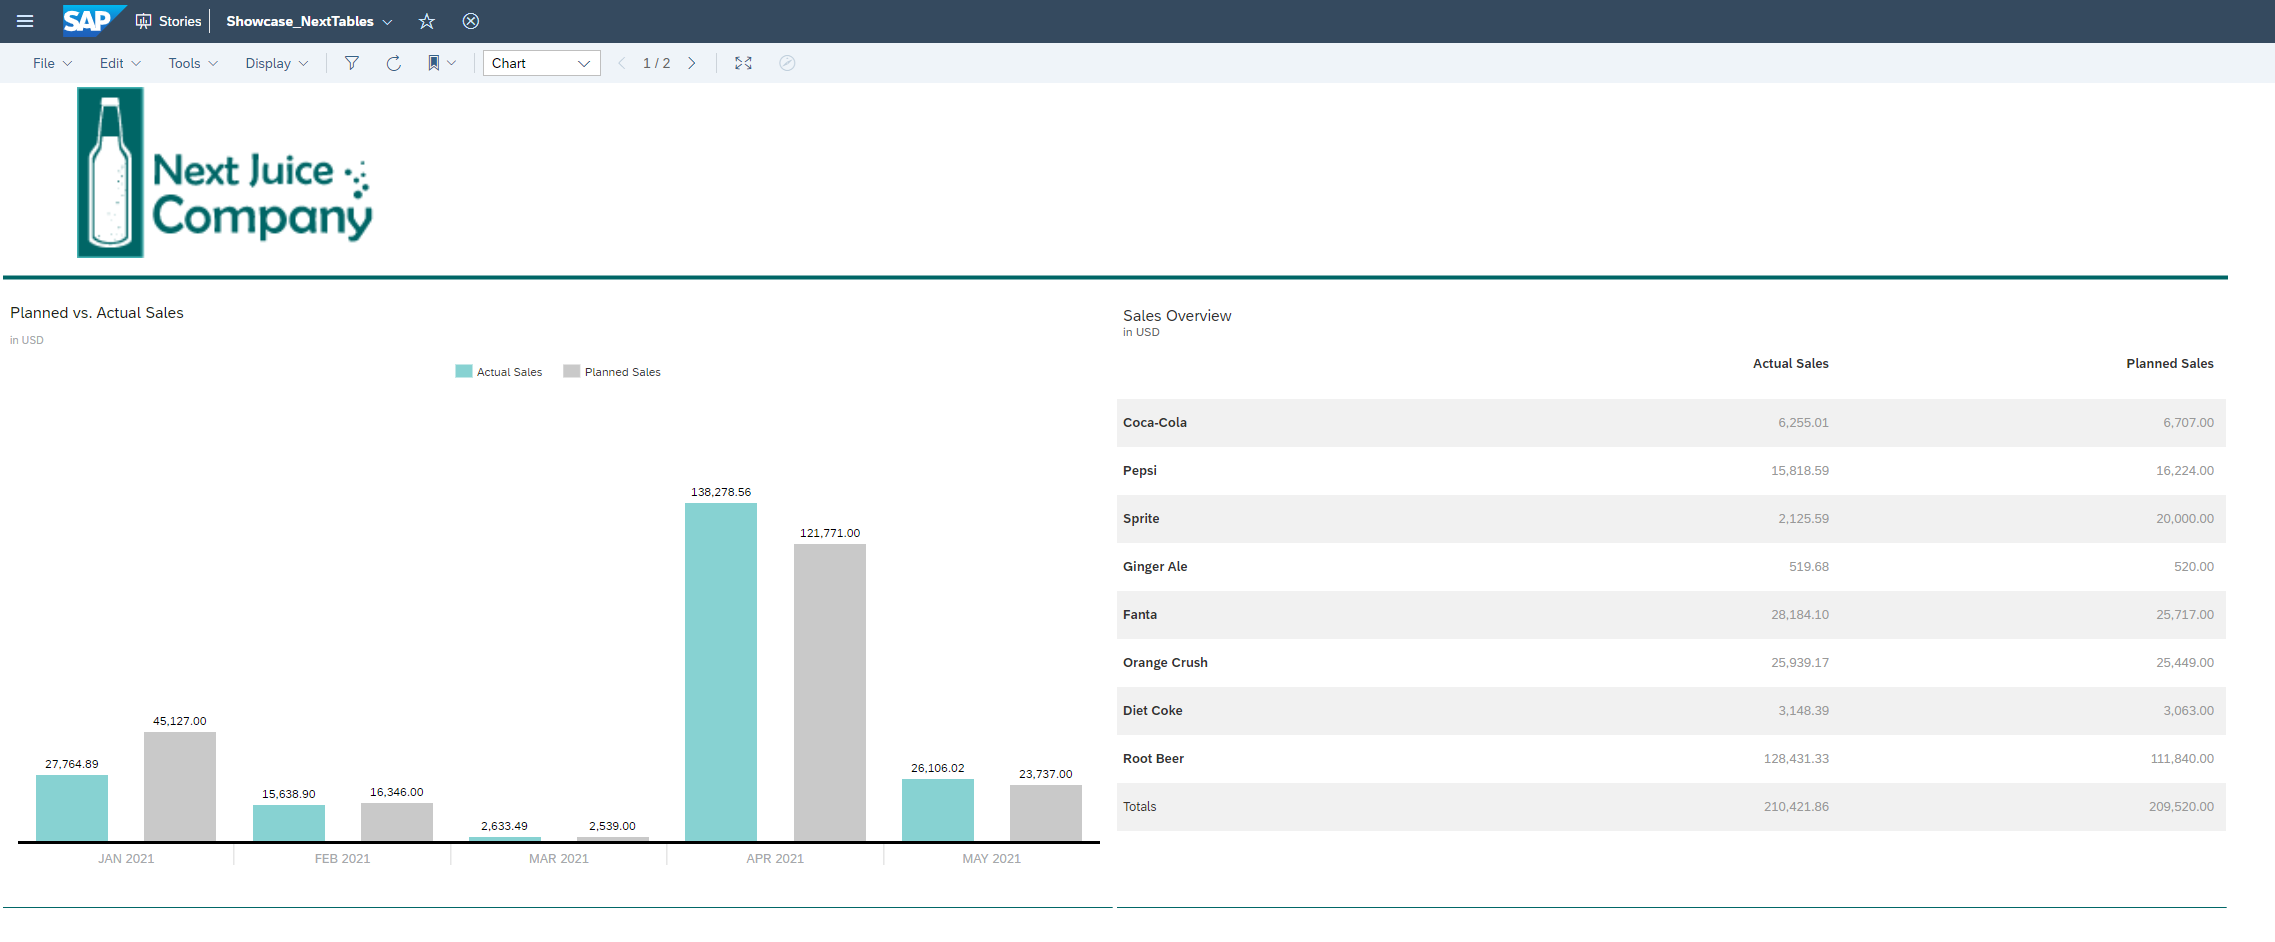This screenshot has width=2275, height=942.
Task: Select the Totals row label
Action: 1140,807
